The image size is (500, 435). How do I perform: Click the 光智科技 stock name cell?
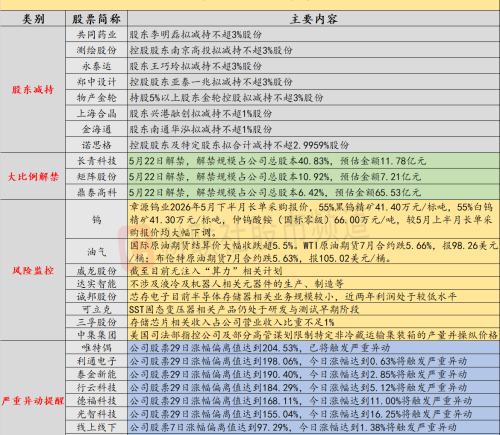tap(96, 414)
